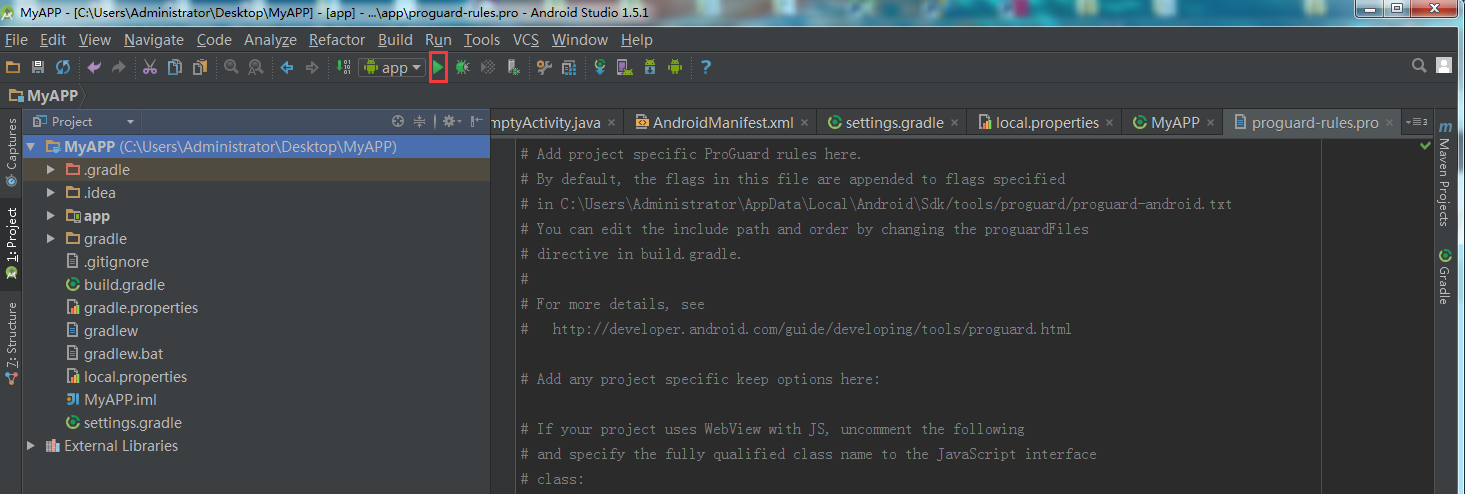Close the settings.gradle tab
1465x494 pixels.
click(955, 123)
